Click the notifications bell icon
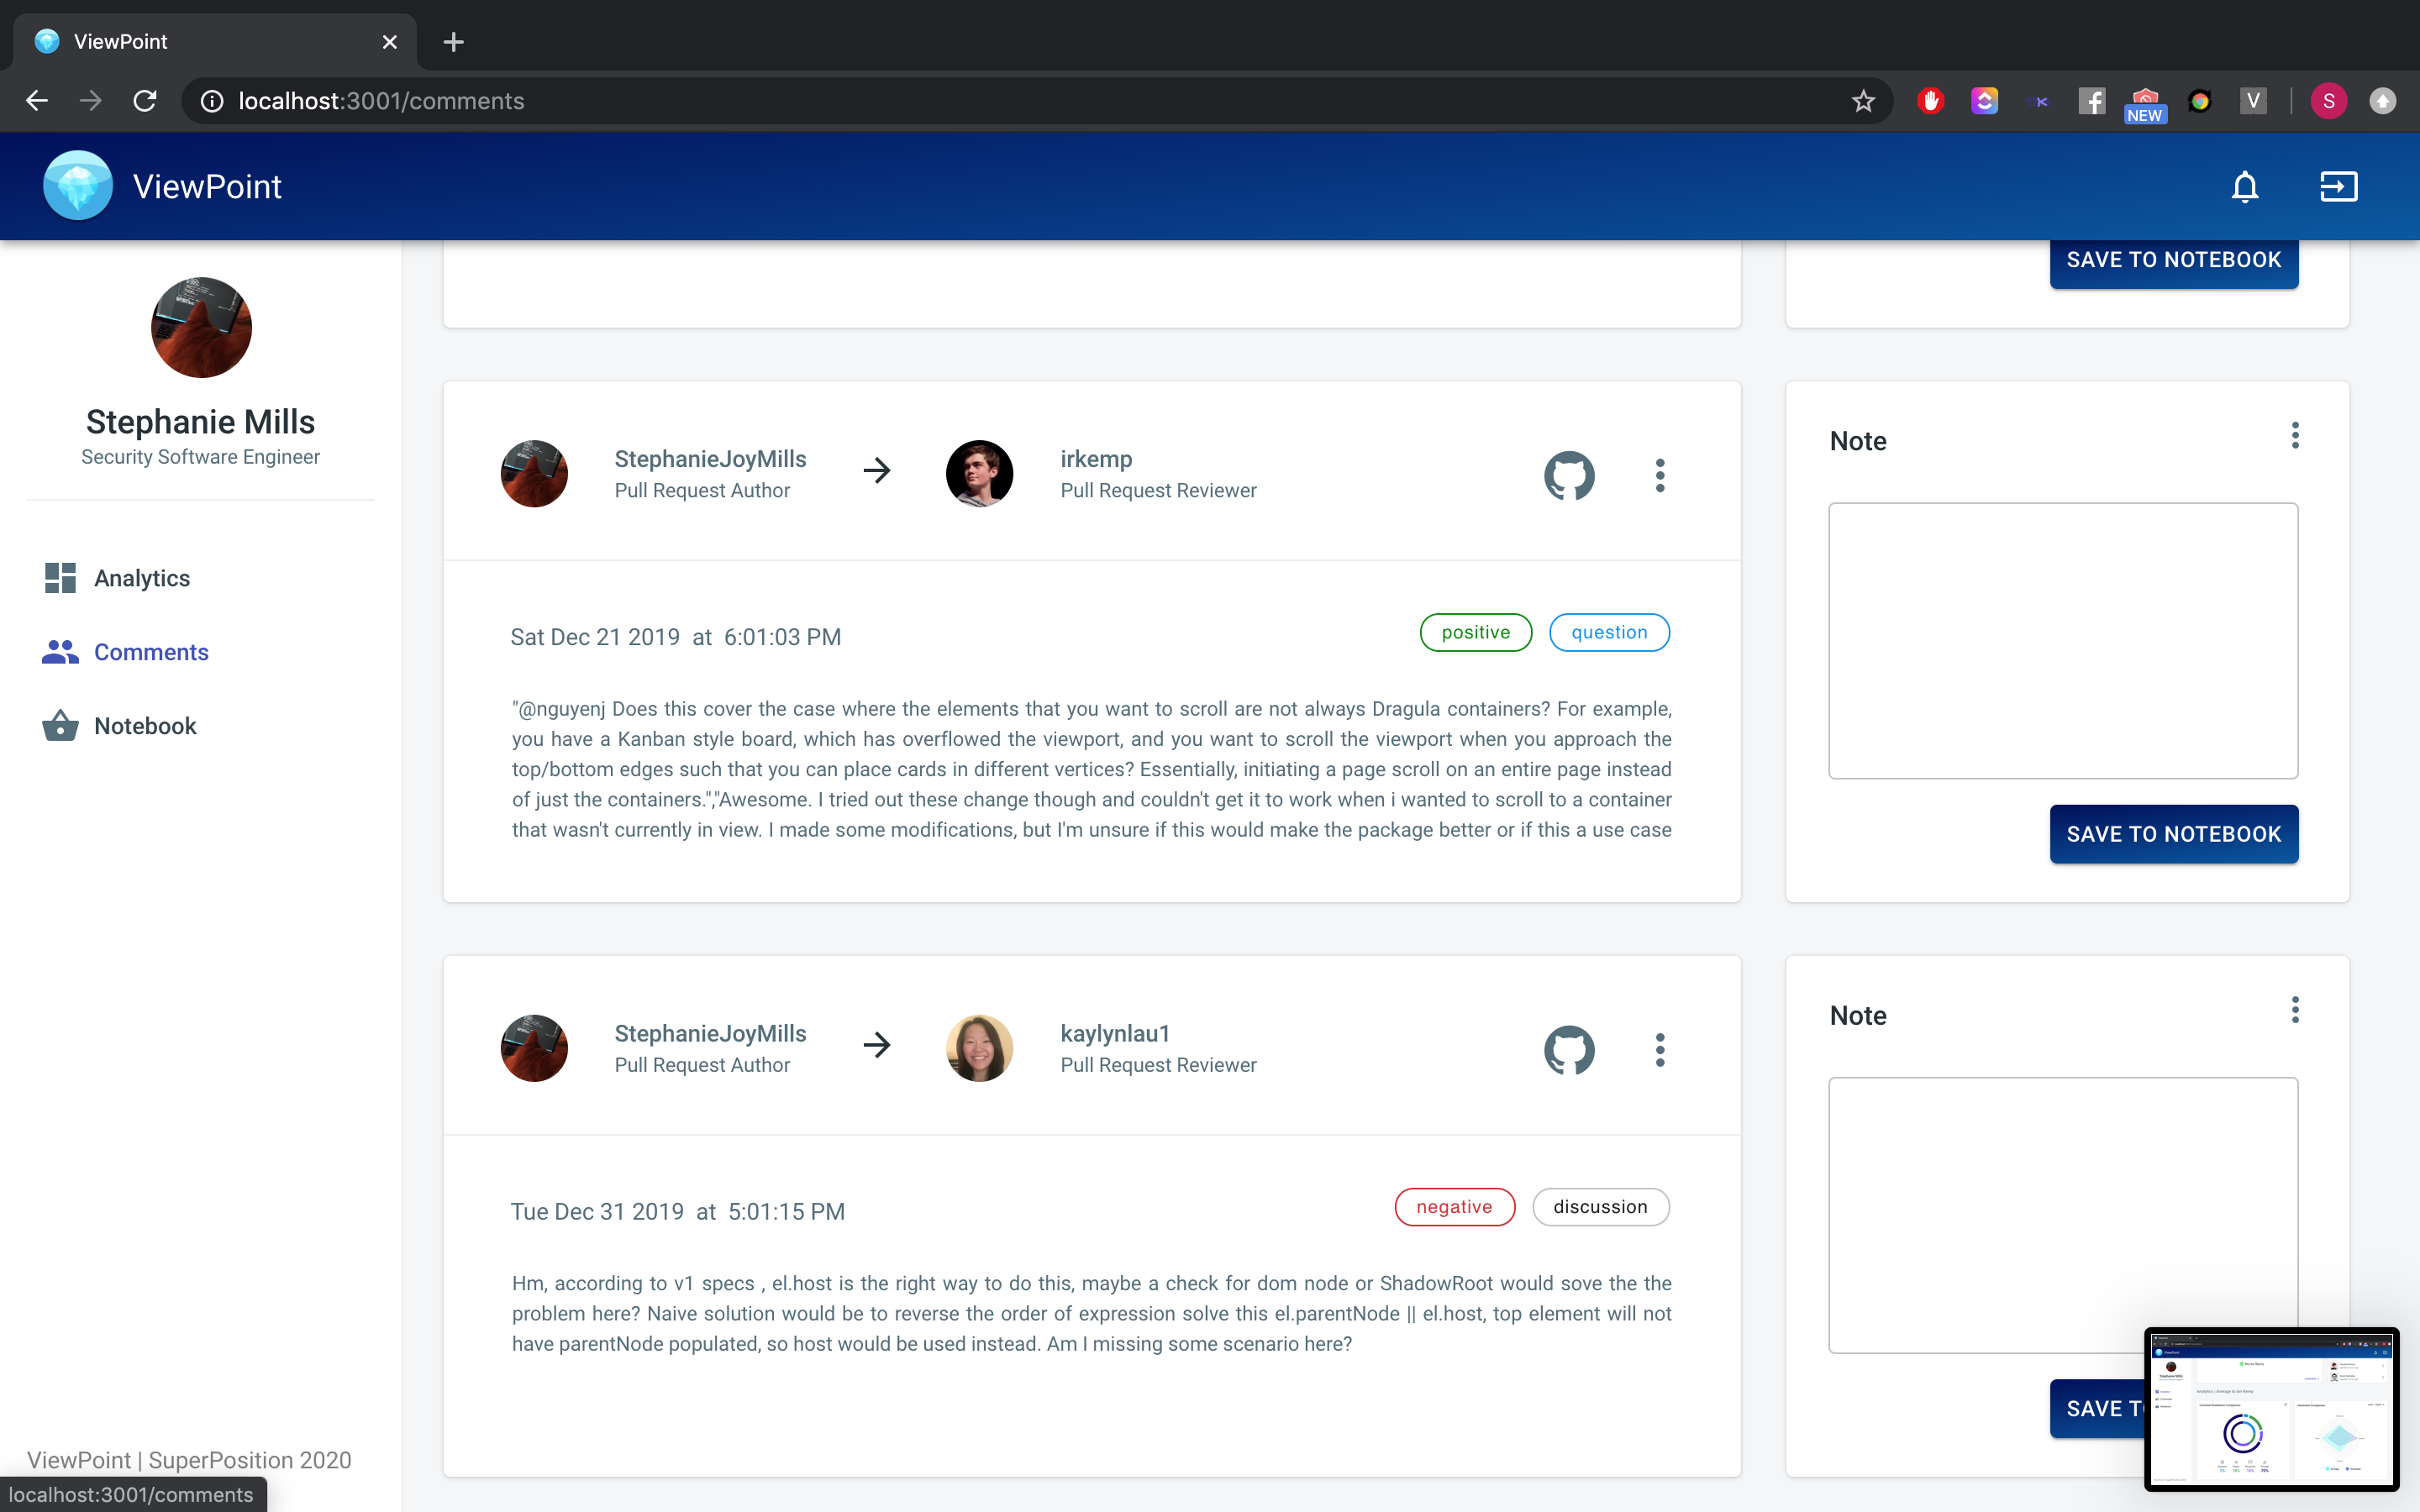Screen dimensions: 2420x1512 2244,187
